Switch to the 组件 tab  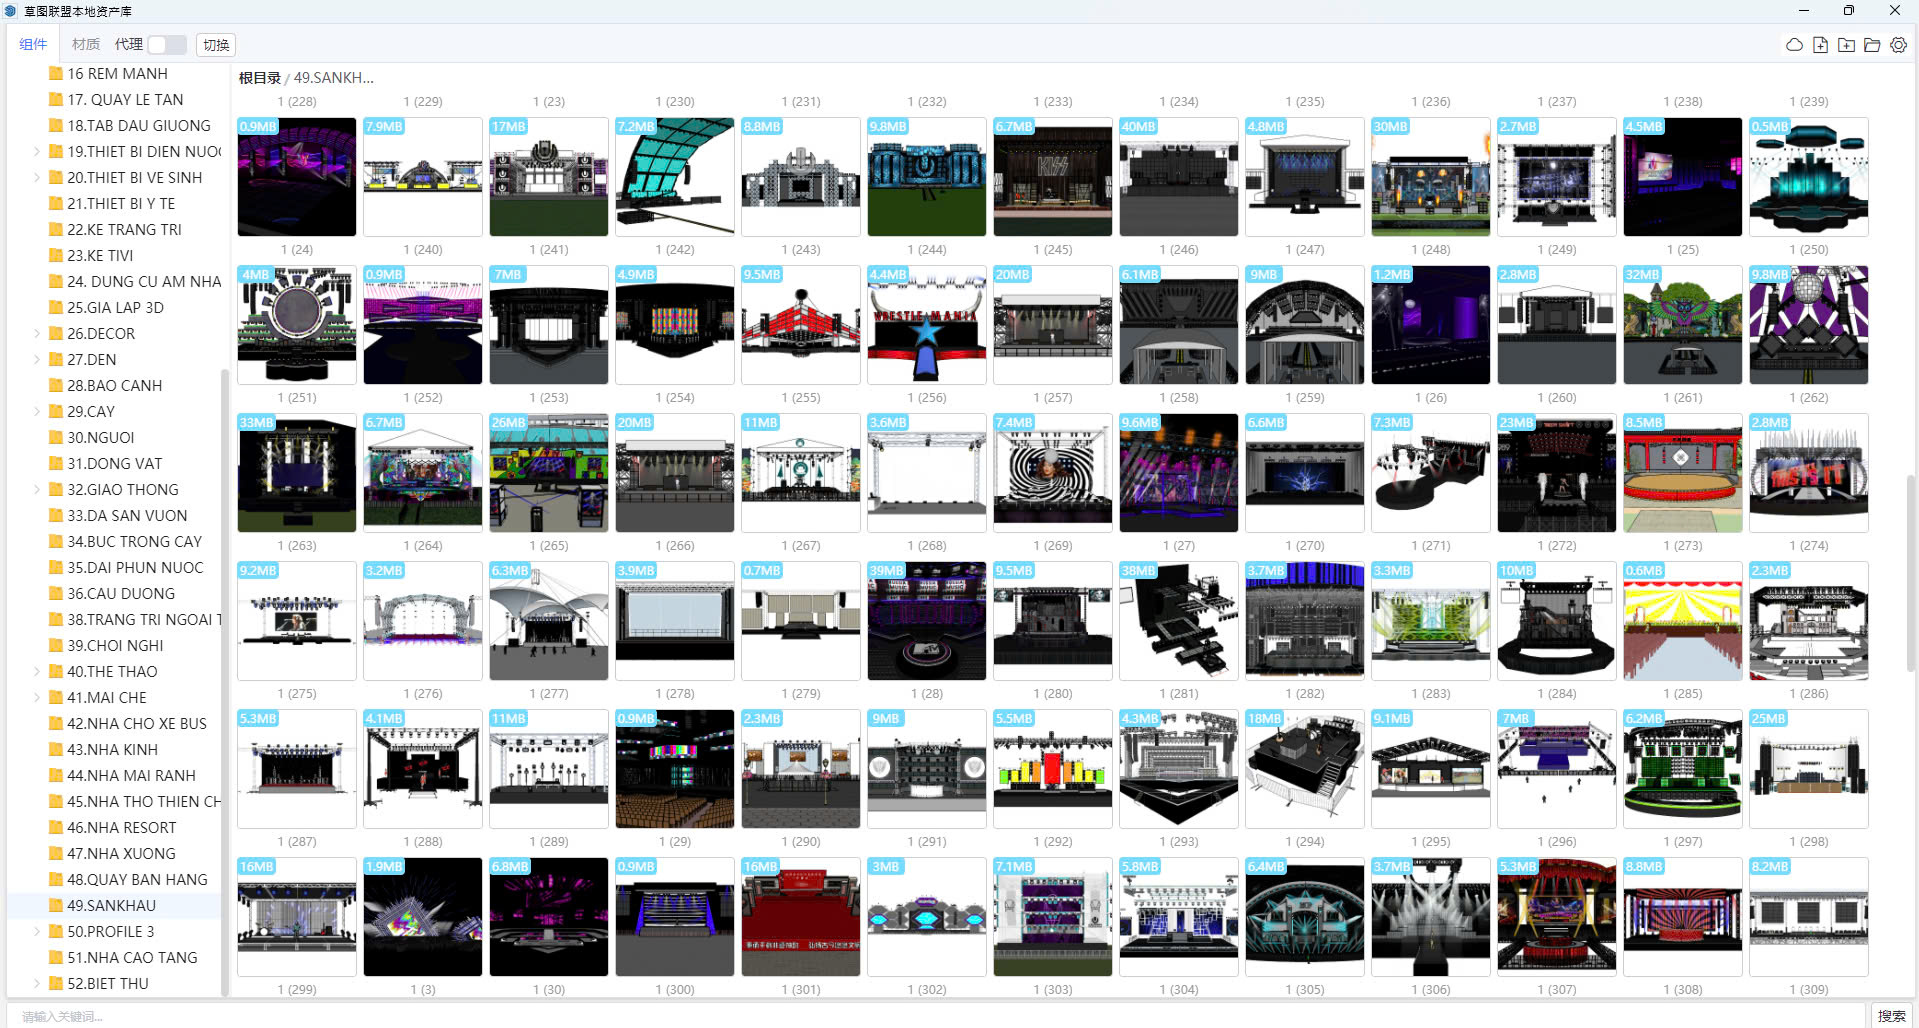pyautogui.click(x=33, y=45)
